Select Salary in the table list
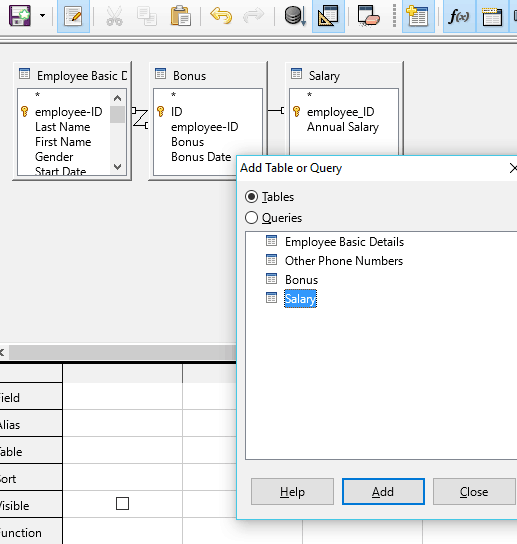This screenshot has height=544, width=517. 300,299
